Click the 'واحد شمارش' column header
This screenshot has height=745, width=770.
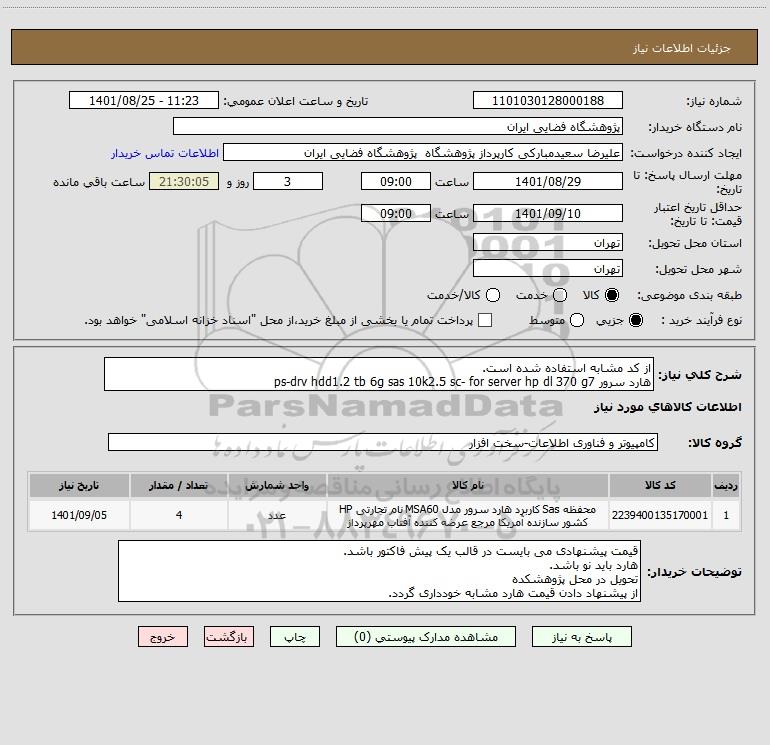coord(277,485)
